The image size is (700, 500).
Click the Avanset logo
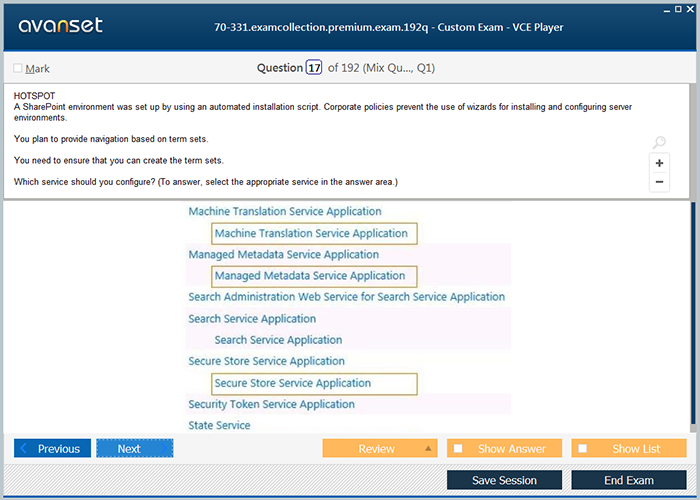coord(60,26)
